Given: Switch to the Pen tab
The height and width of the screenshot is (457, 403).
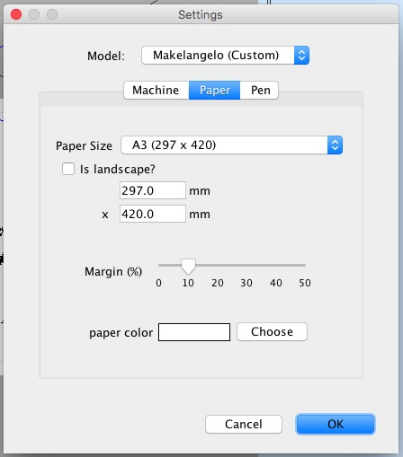Looking at the screenshot, I should [259, 90].
